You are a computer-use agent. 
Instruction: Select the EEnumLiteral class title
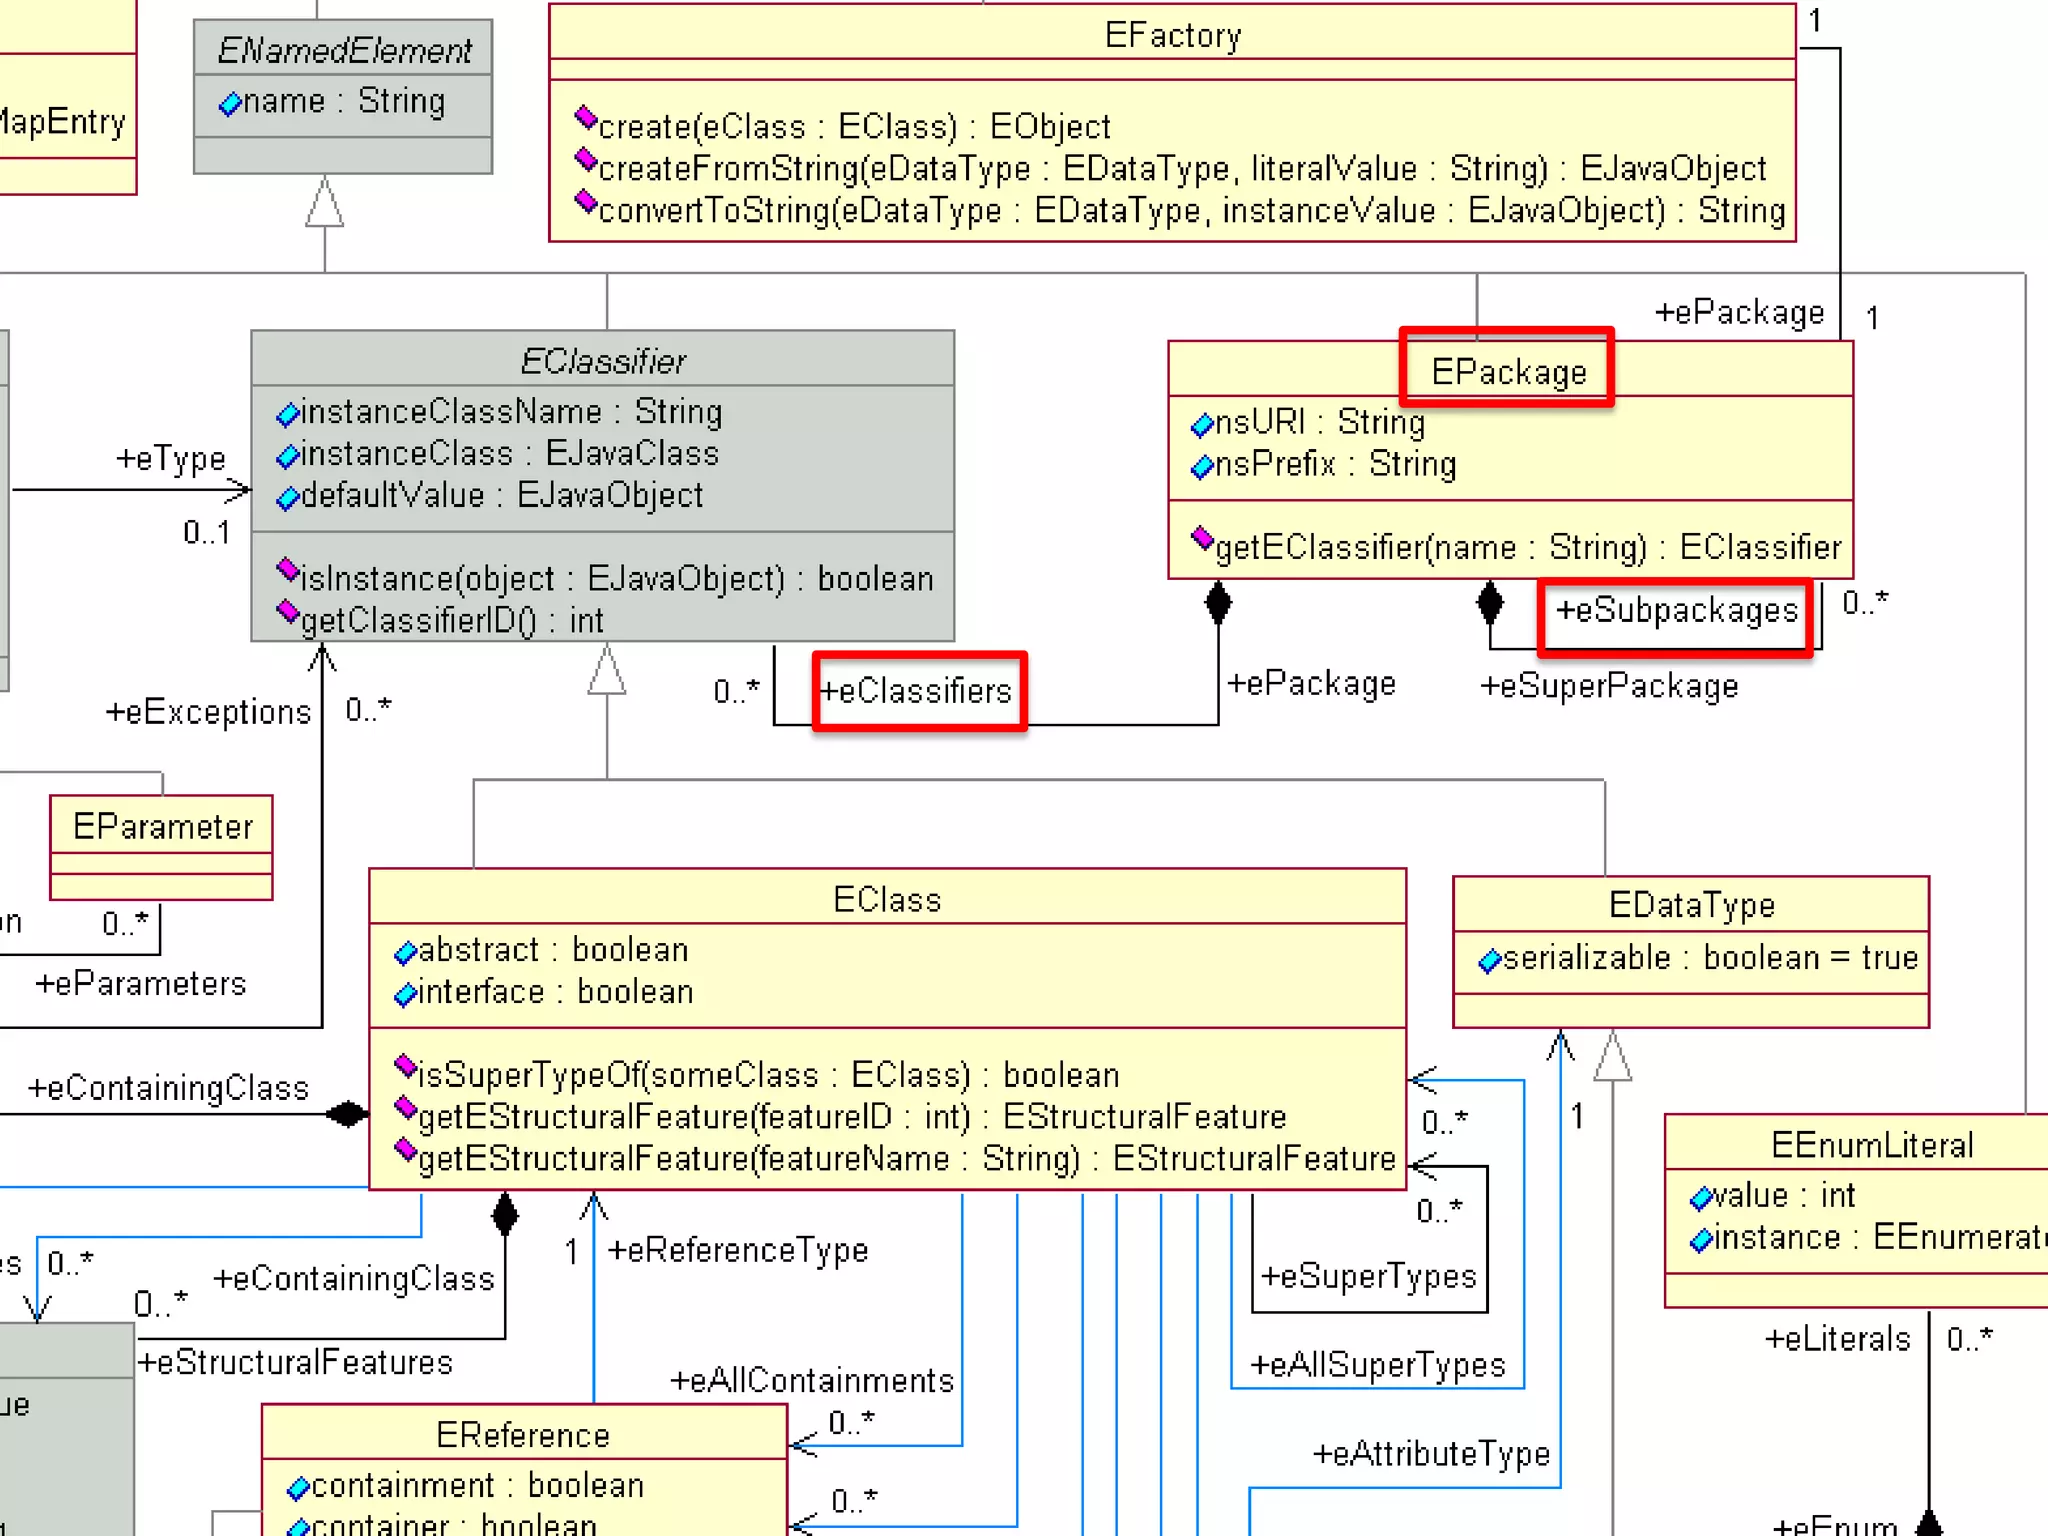point(1871,1145)
